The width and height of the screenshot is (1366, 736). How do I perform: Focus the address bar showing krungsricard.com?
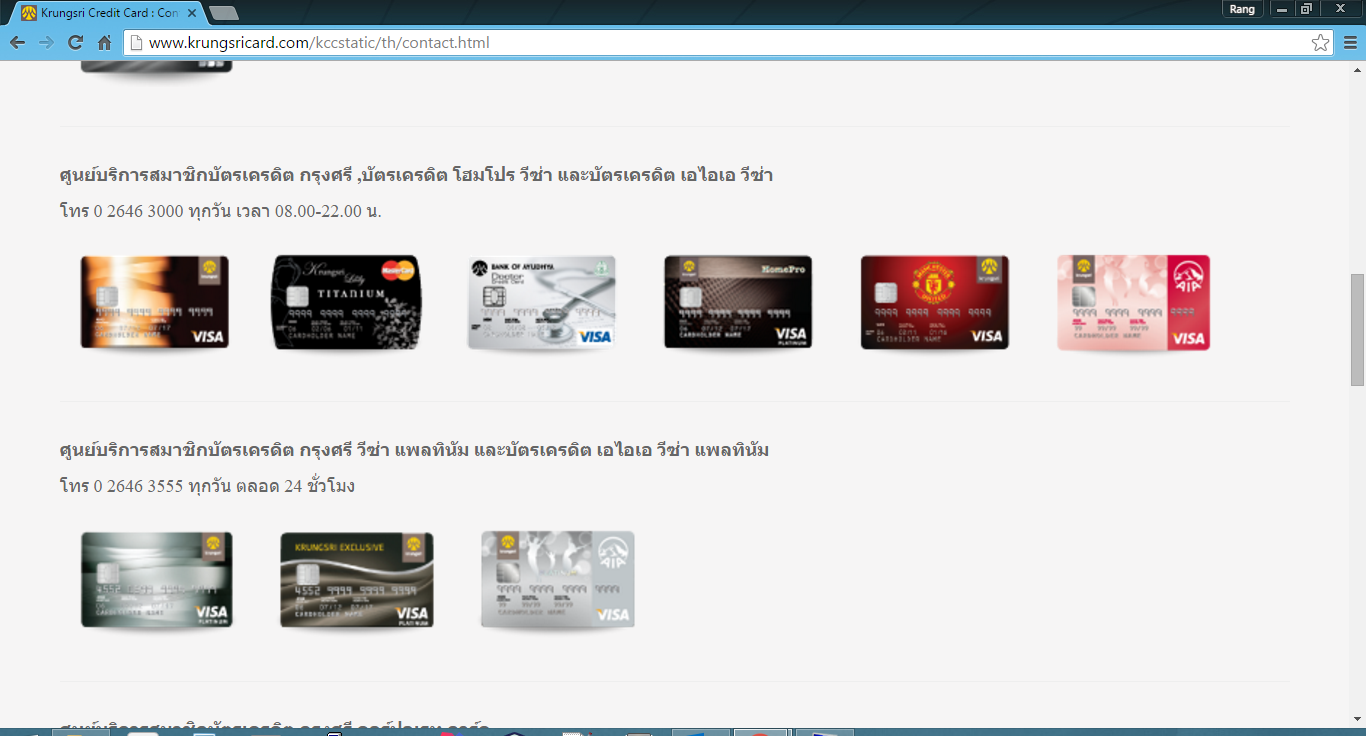pos(728,43)
